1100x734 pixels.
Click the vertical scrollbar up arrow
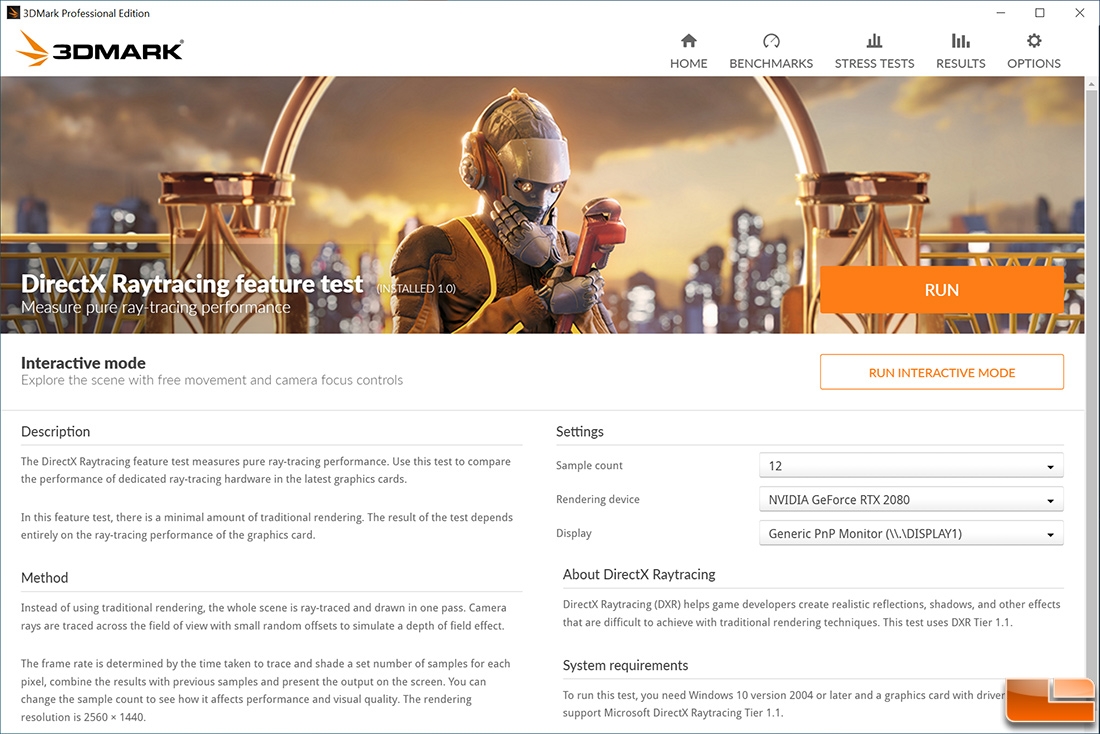click(x=1092, y=84)
